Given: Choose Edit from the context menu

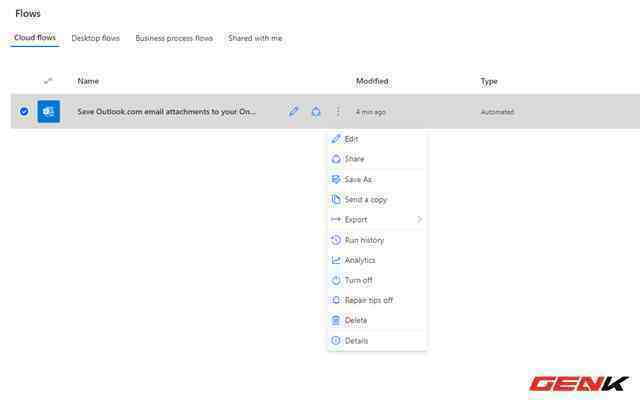Looking at the screenshot, I should point(377,139).
